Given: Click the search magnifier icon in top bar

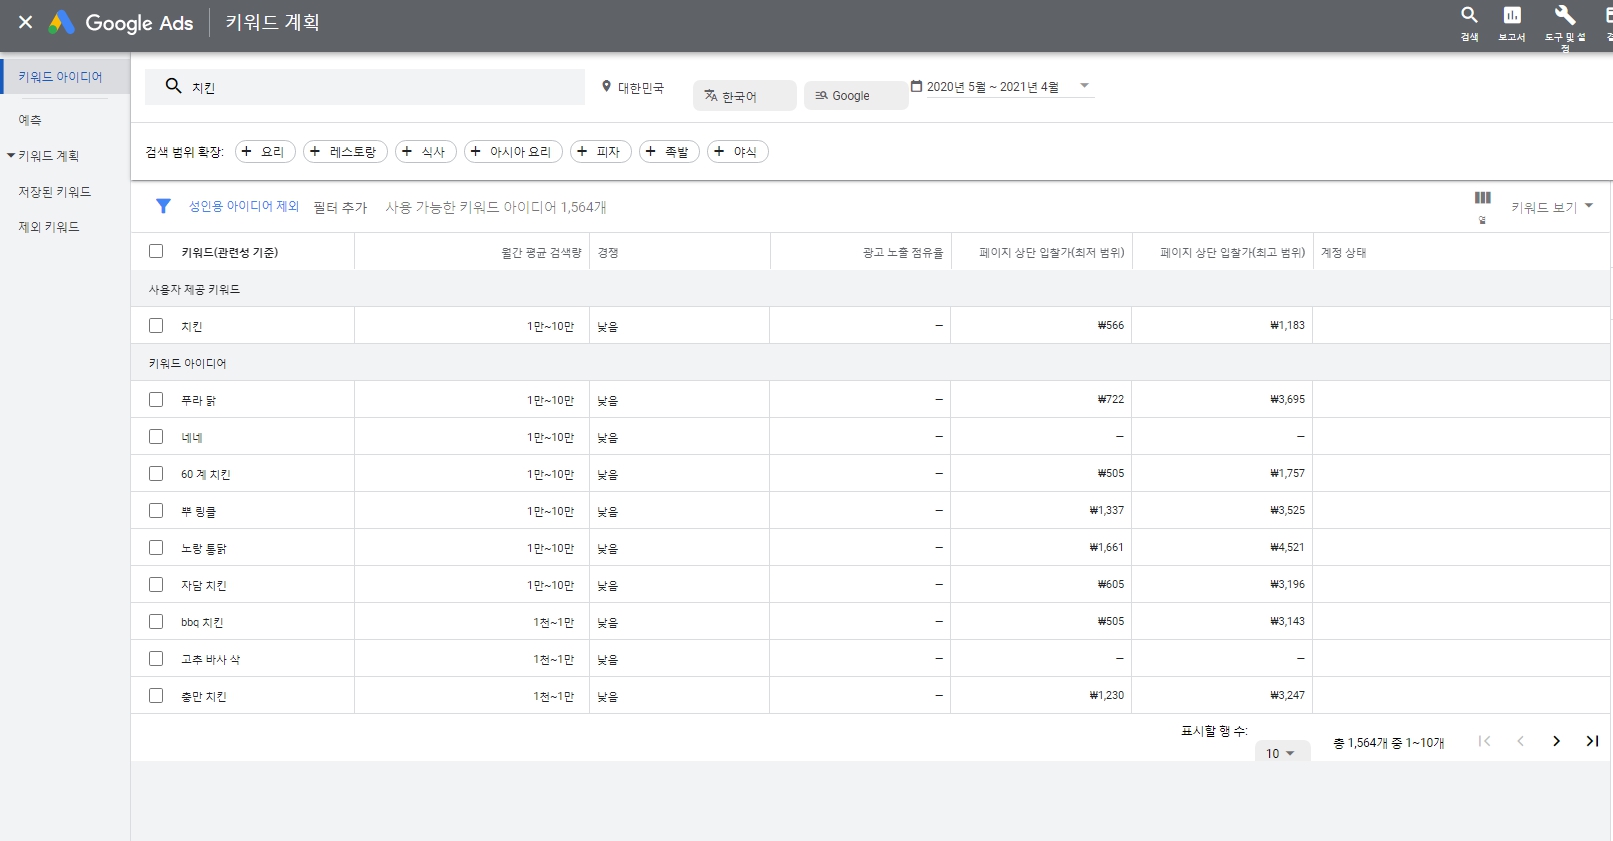Looking at the screenshot, I should click(x=1469, y=15).
